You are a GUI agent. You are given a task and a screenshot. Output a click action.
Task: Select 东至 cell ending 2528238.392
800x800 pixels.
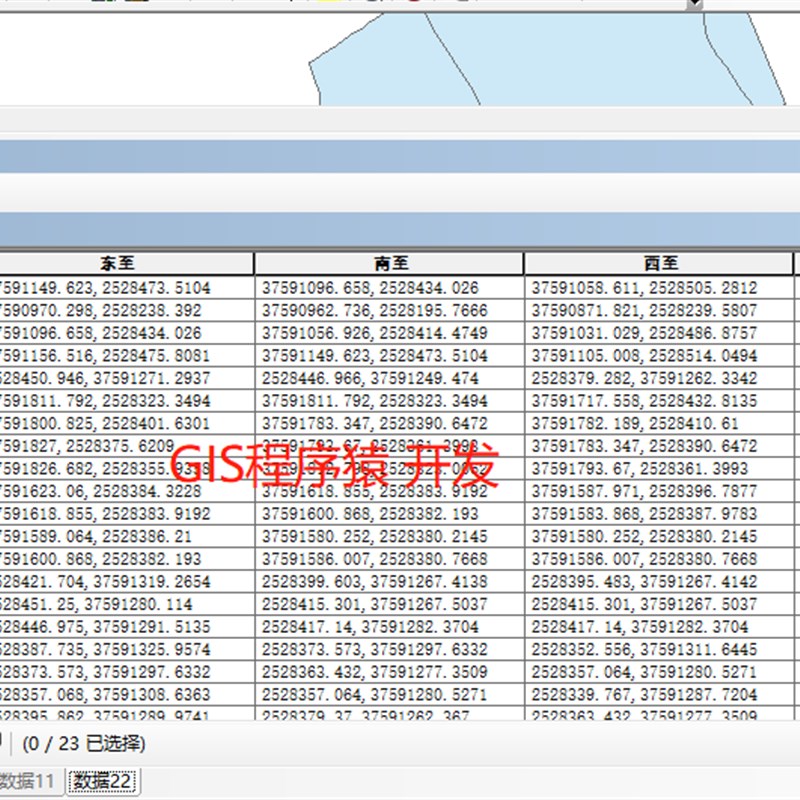(x=127, y=310)
